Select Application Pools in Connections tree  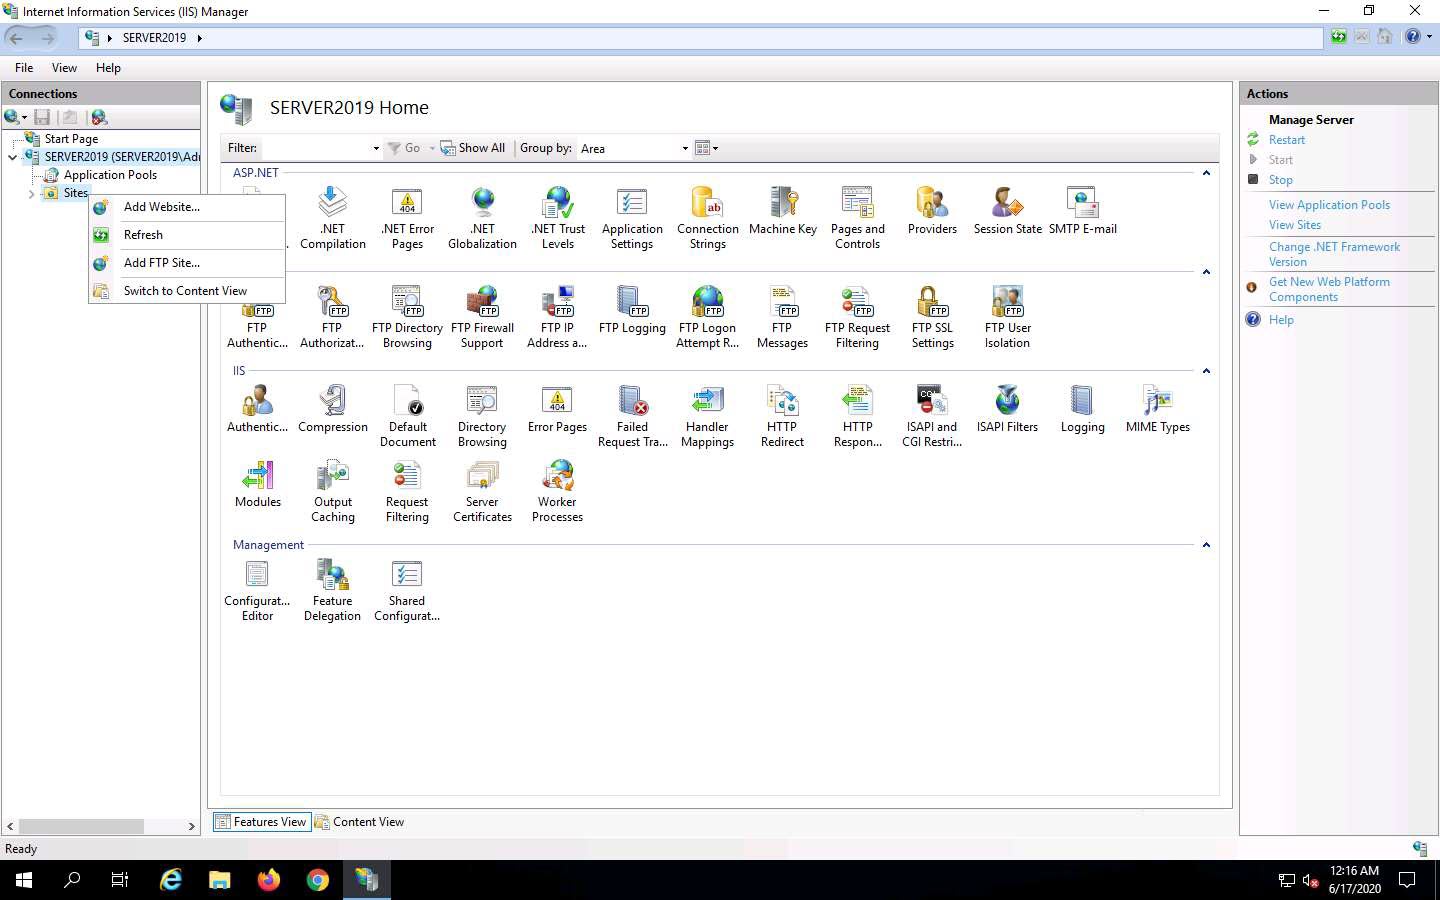(x=110, y=175)
